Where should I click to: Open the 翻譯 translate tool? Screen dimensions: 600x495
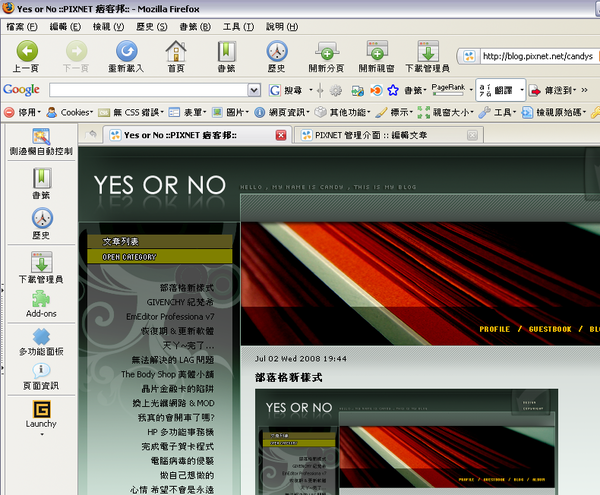[499, 90]
